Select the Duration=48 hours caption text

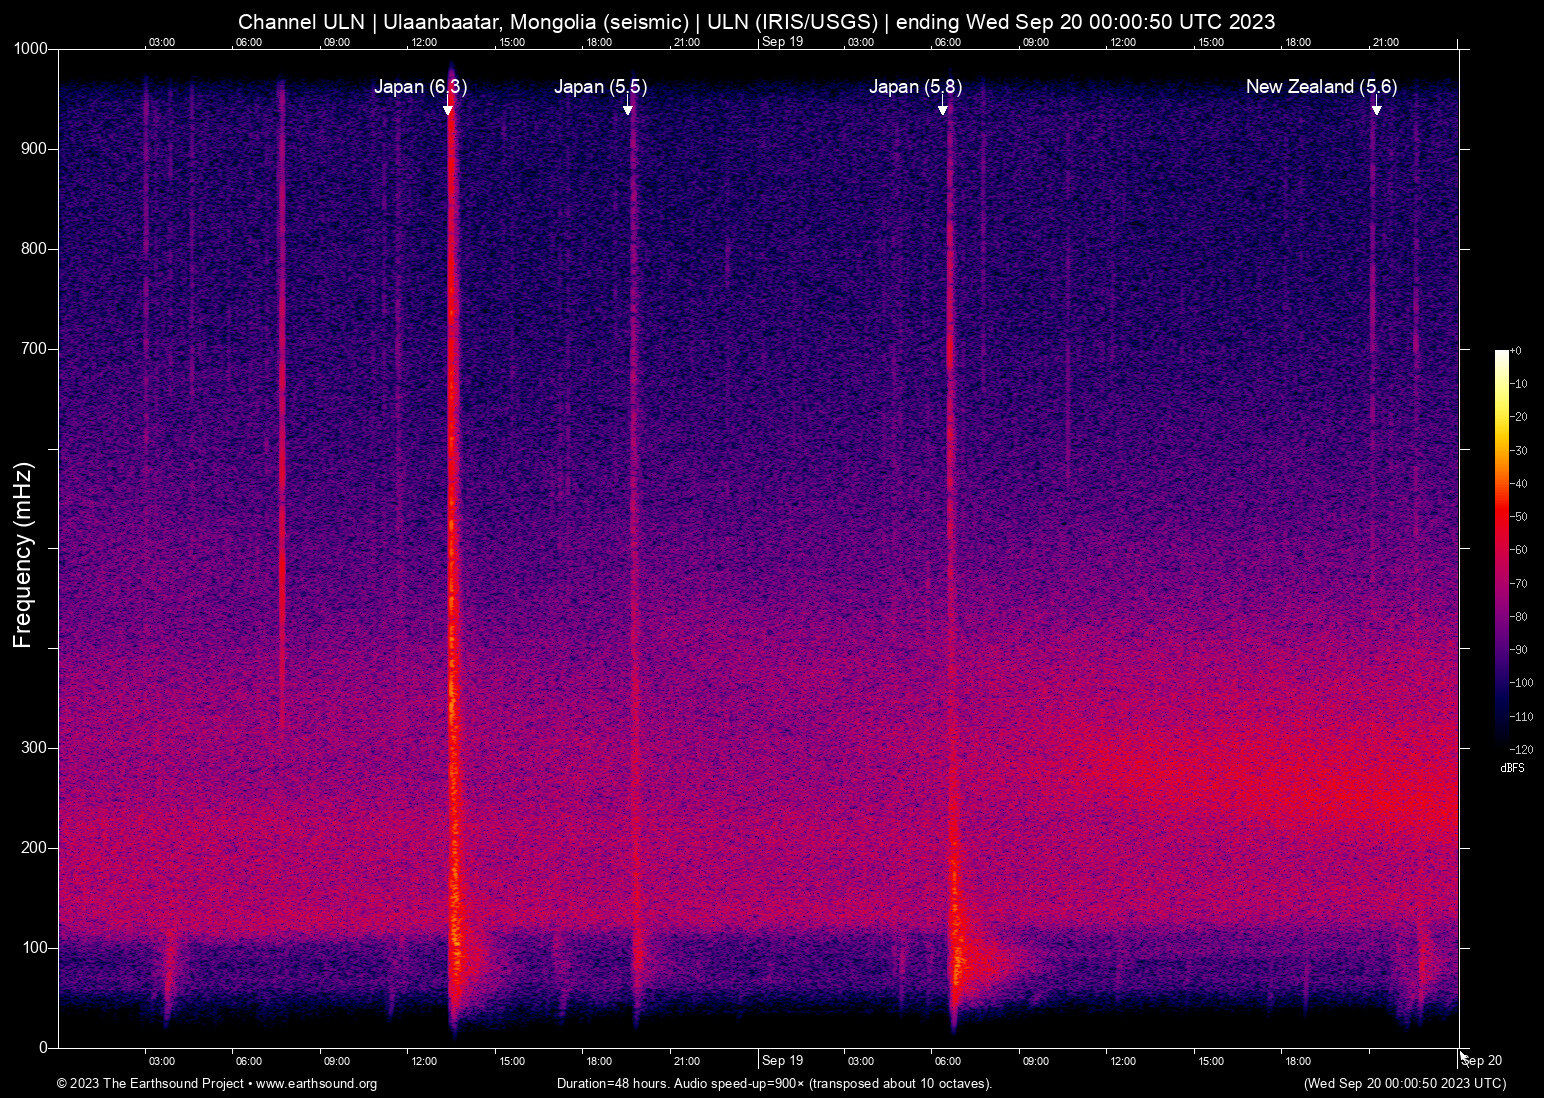tap(773, 1084)
